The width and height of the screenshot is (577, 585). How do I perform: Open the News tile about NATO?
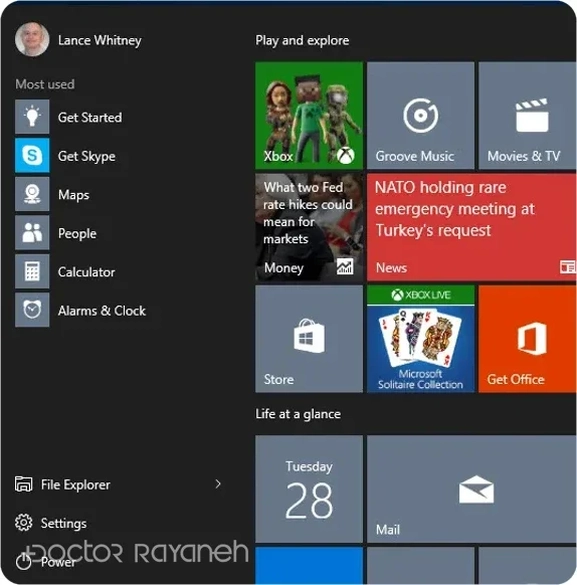pyautogui.click(x=471, y=227)
